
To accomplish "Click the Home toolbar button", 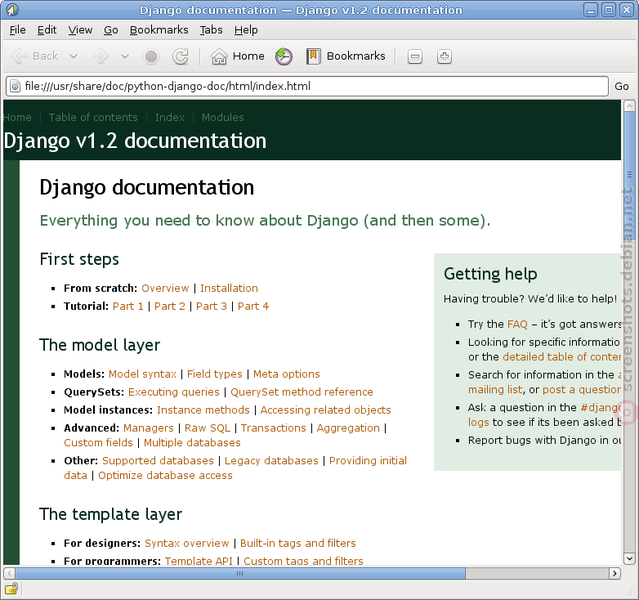I will pyautogui.click(x=237, y=56).
